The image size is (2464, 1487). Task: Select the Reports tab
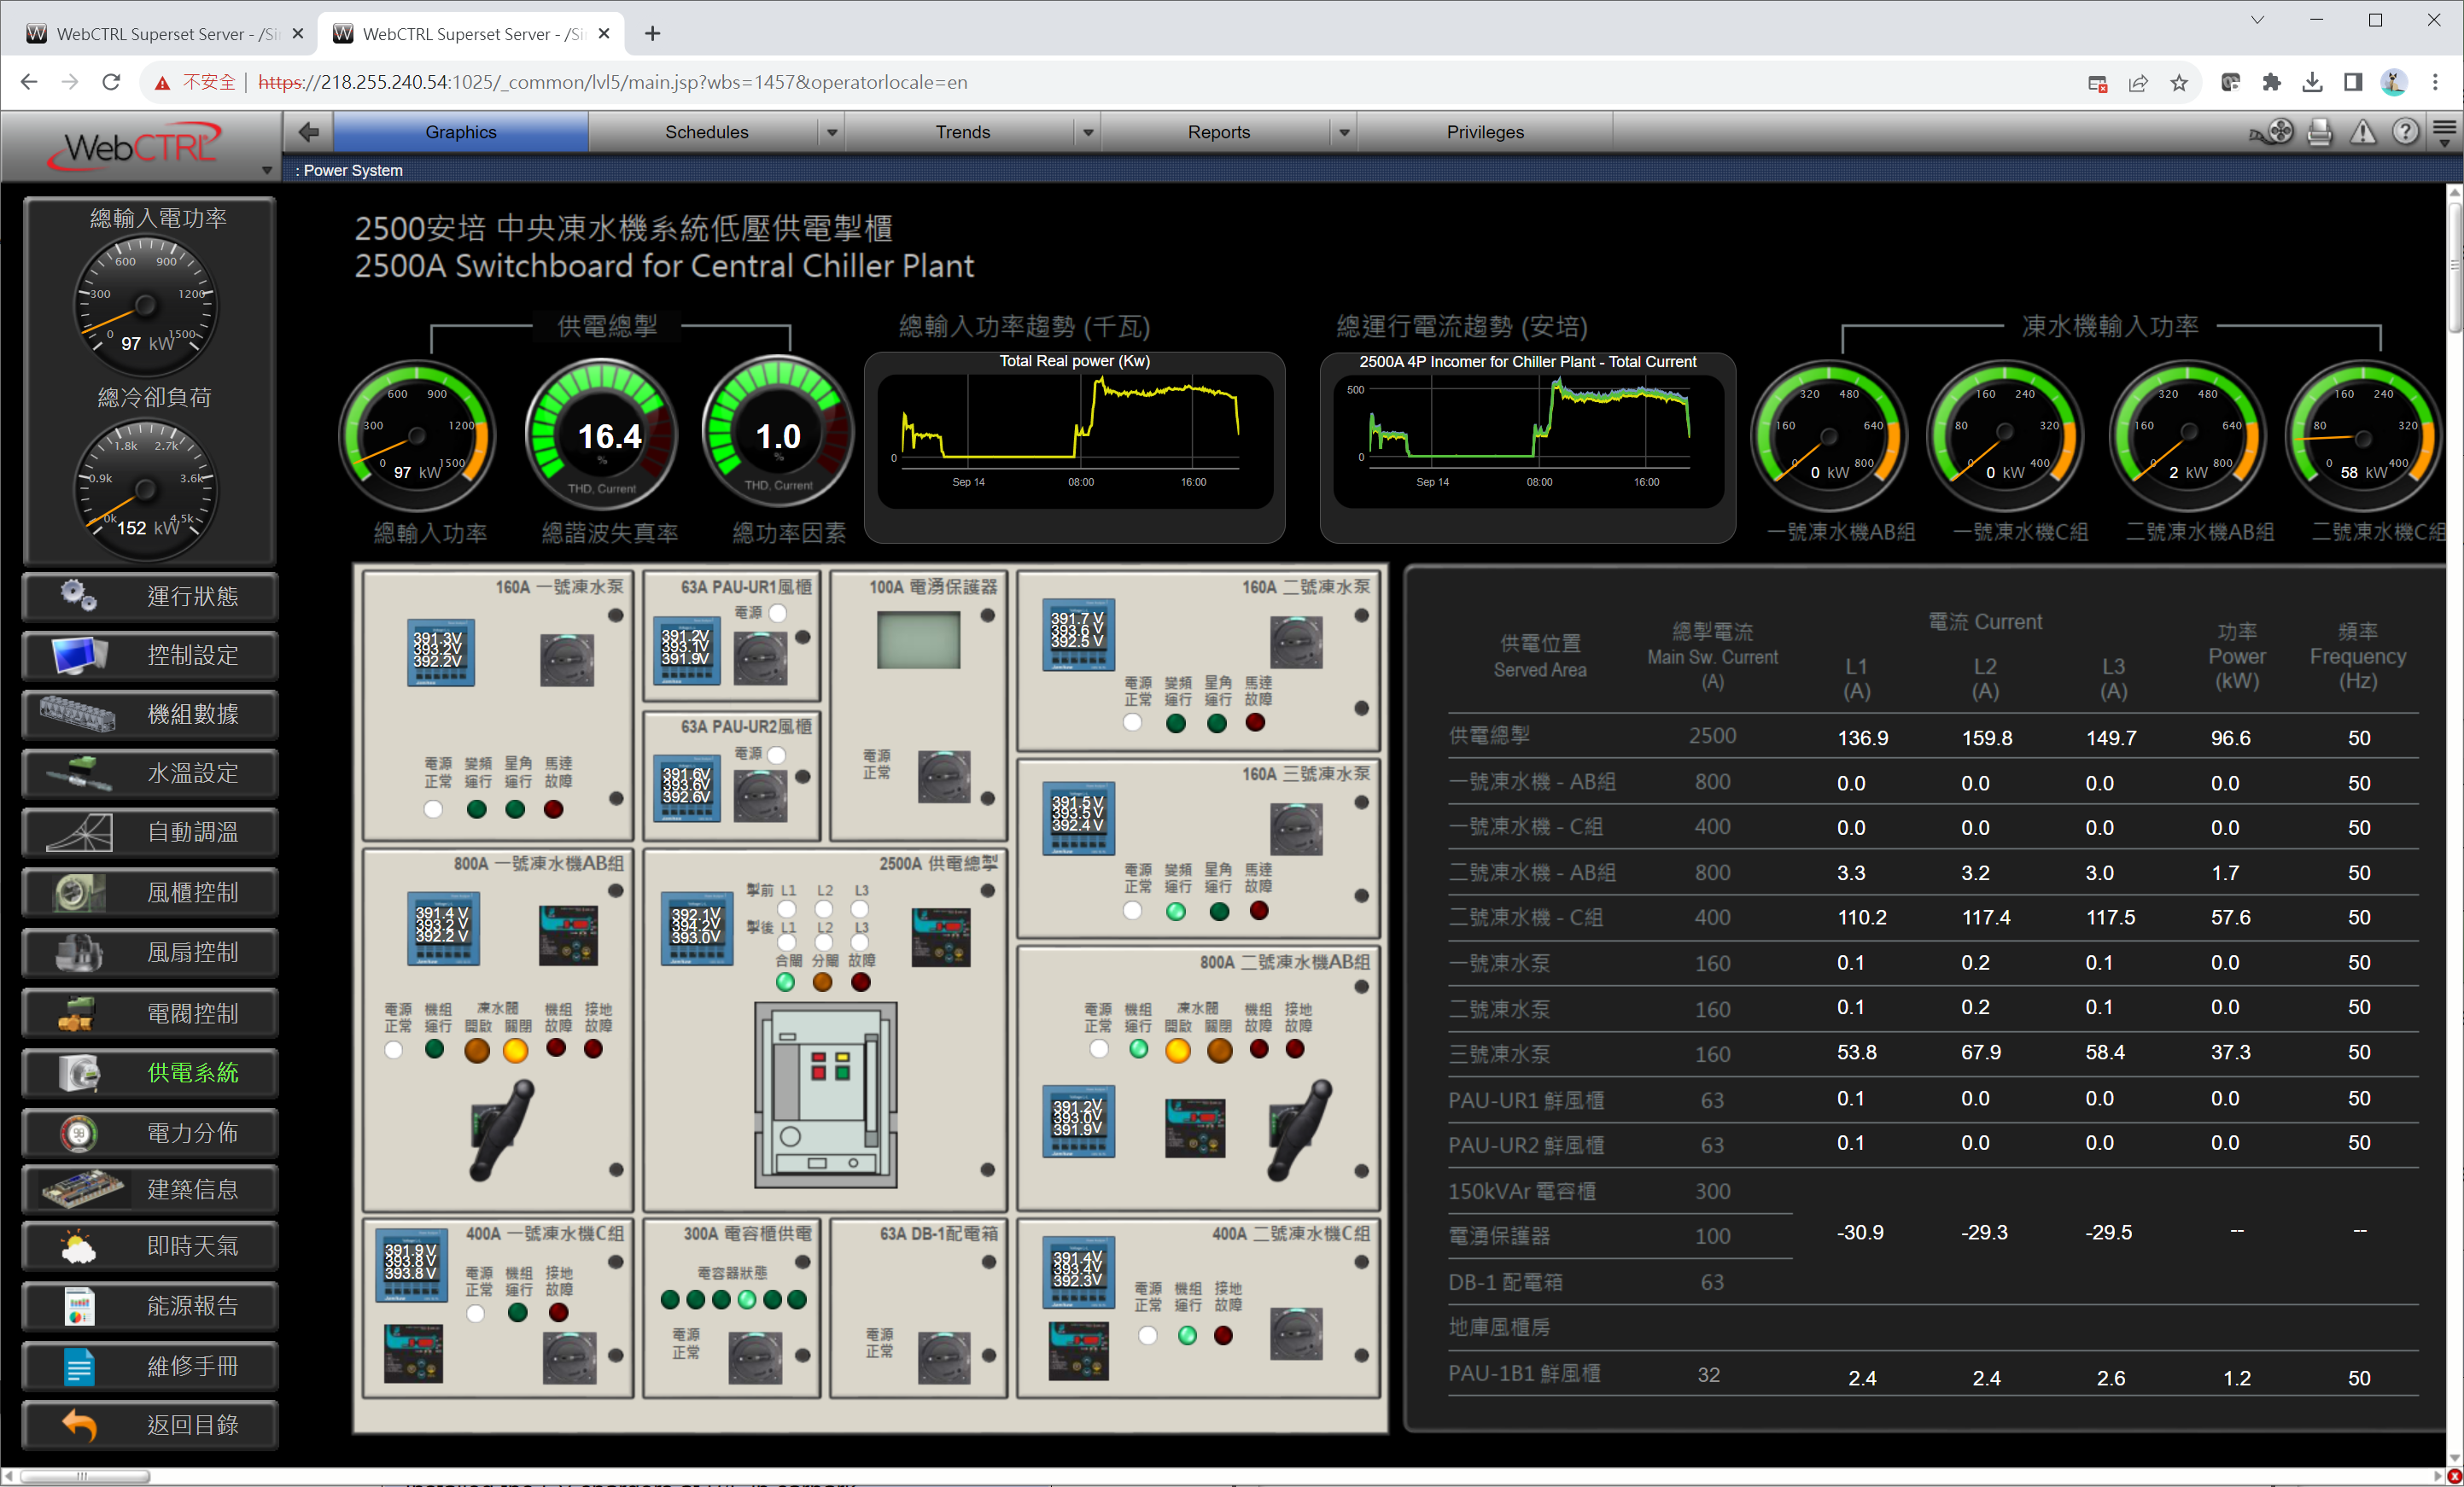coord(1218,131)
